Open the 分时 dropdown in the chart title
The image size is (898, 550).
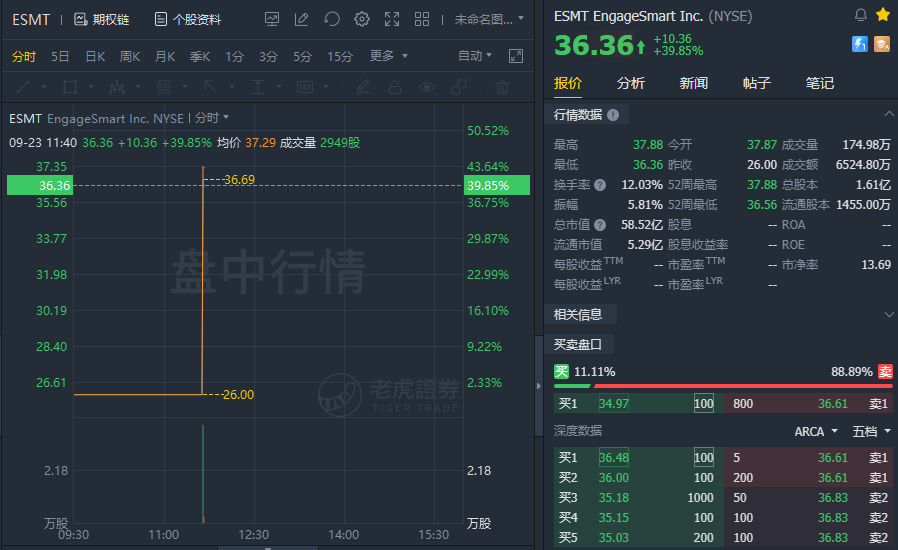click(211, 118)
